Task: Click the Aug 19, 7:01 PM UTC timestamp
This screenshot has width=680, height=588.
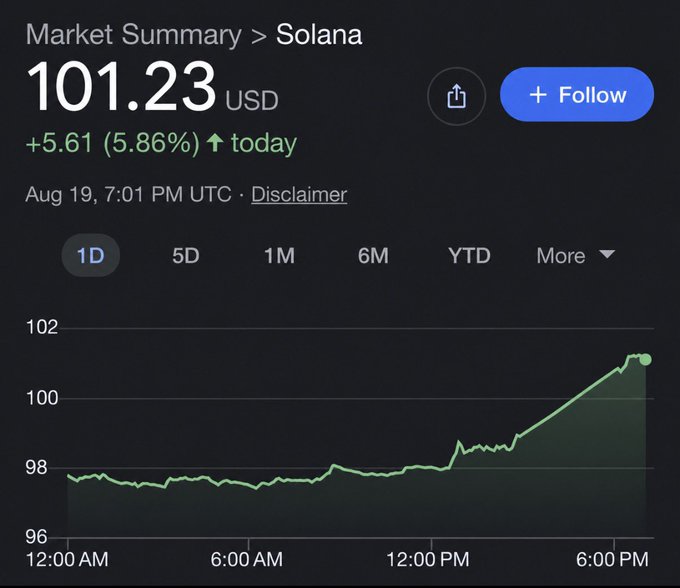Action: tap(128, 194)
